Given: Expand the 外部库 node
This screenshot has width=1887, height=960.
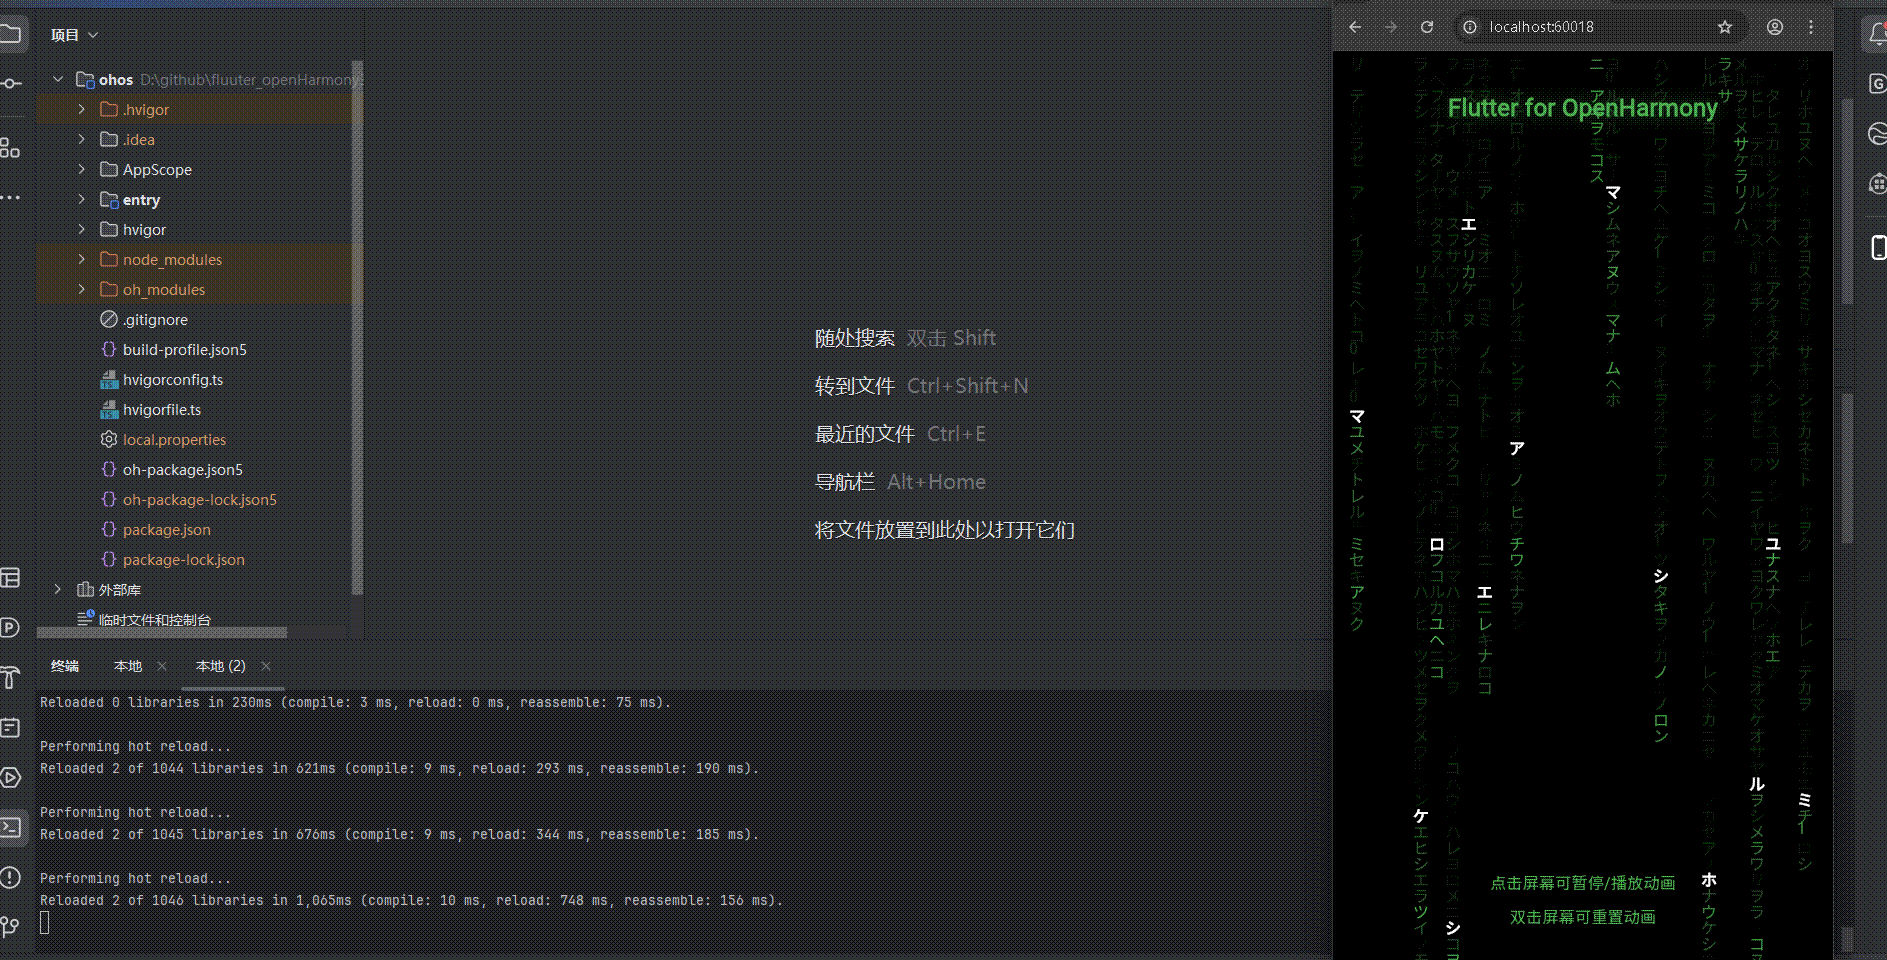Looking at the screenshot, I should click(x=58, y=589).
